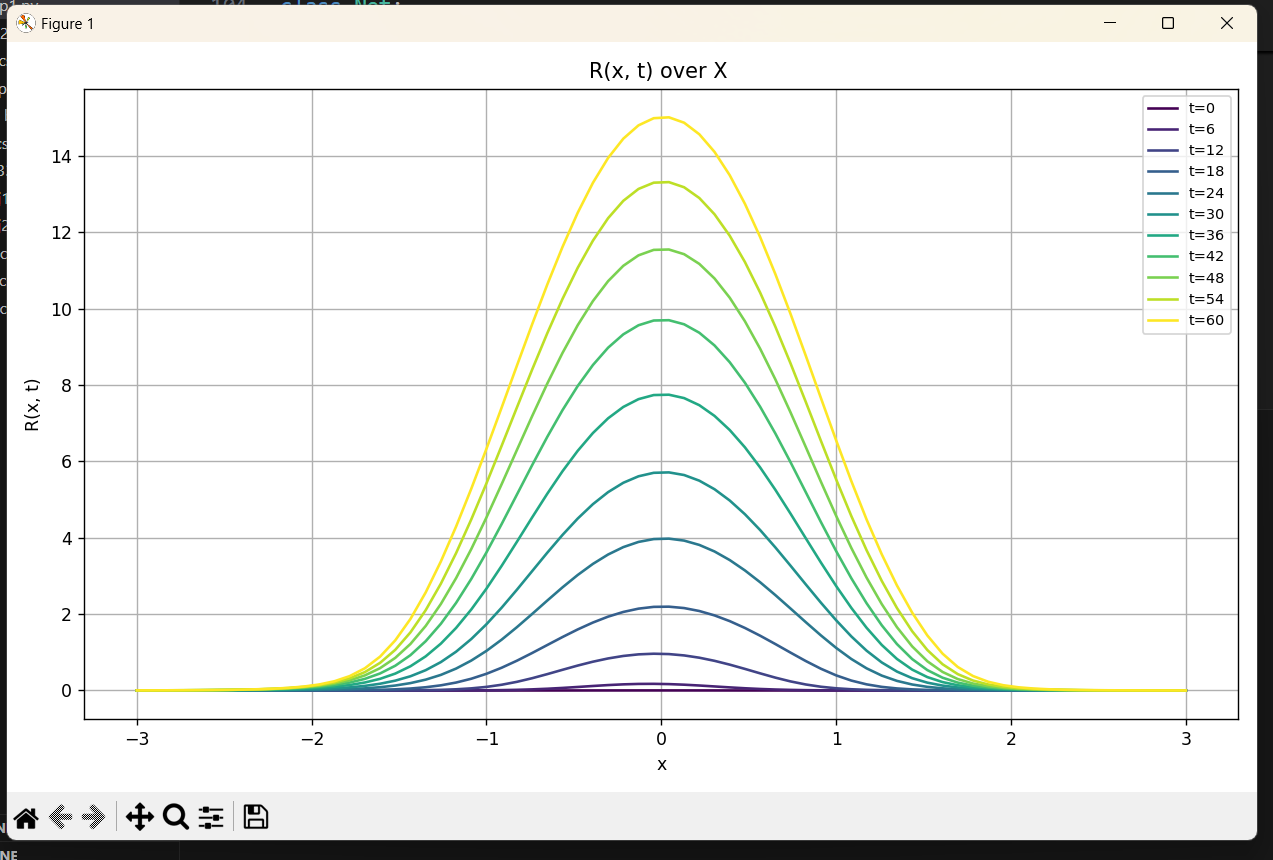This screenshot has height=860, width=1273.
Task: Click the horizontal axis label x
Action: 661,765
